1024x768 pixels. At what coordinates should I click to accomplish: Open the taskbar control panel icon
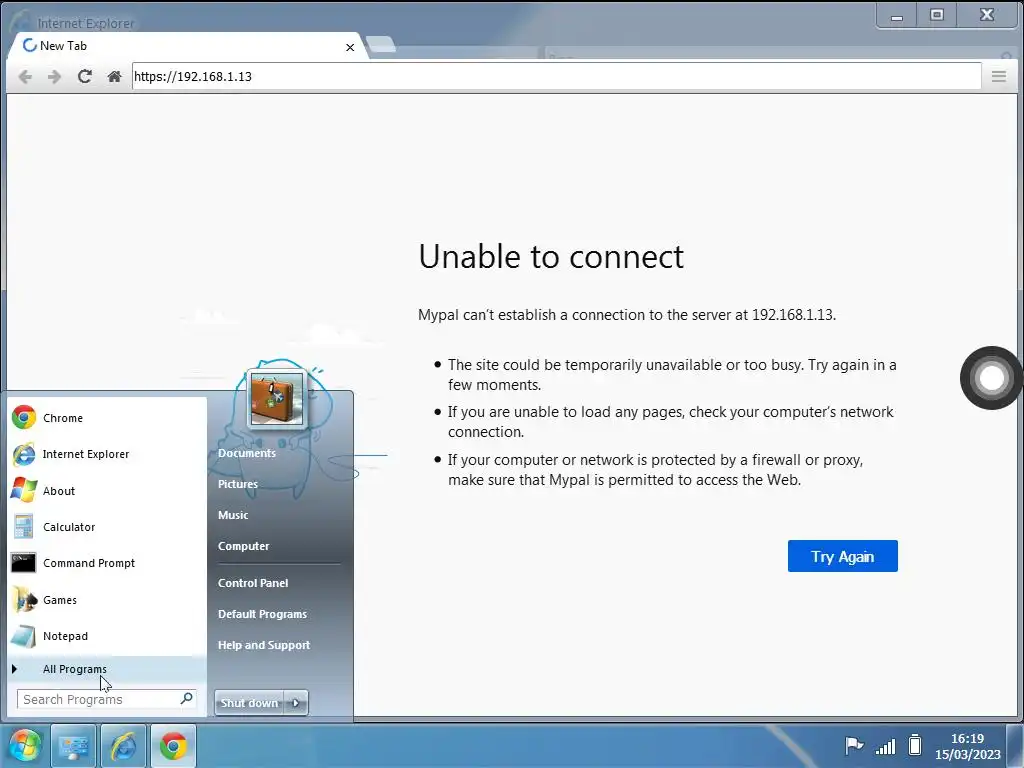click(73, 746)
